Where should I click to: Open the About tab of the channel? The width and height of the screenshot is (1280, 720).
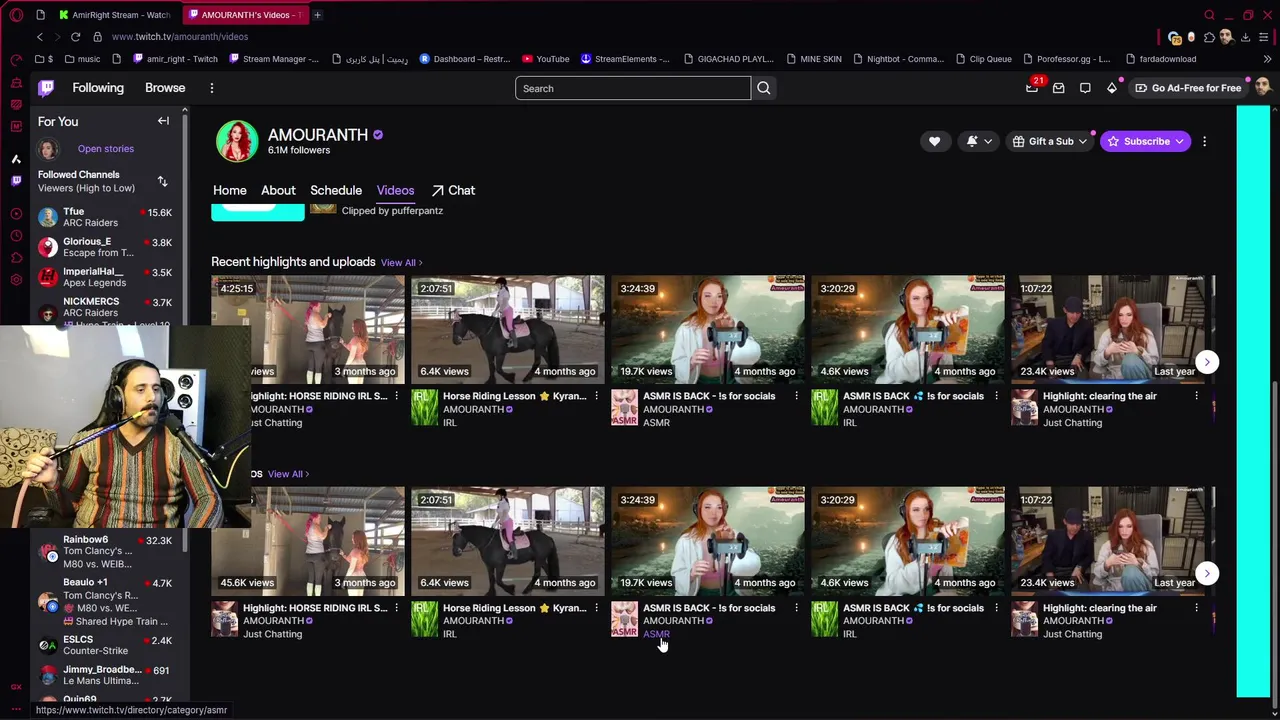click(278, 190)
